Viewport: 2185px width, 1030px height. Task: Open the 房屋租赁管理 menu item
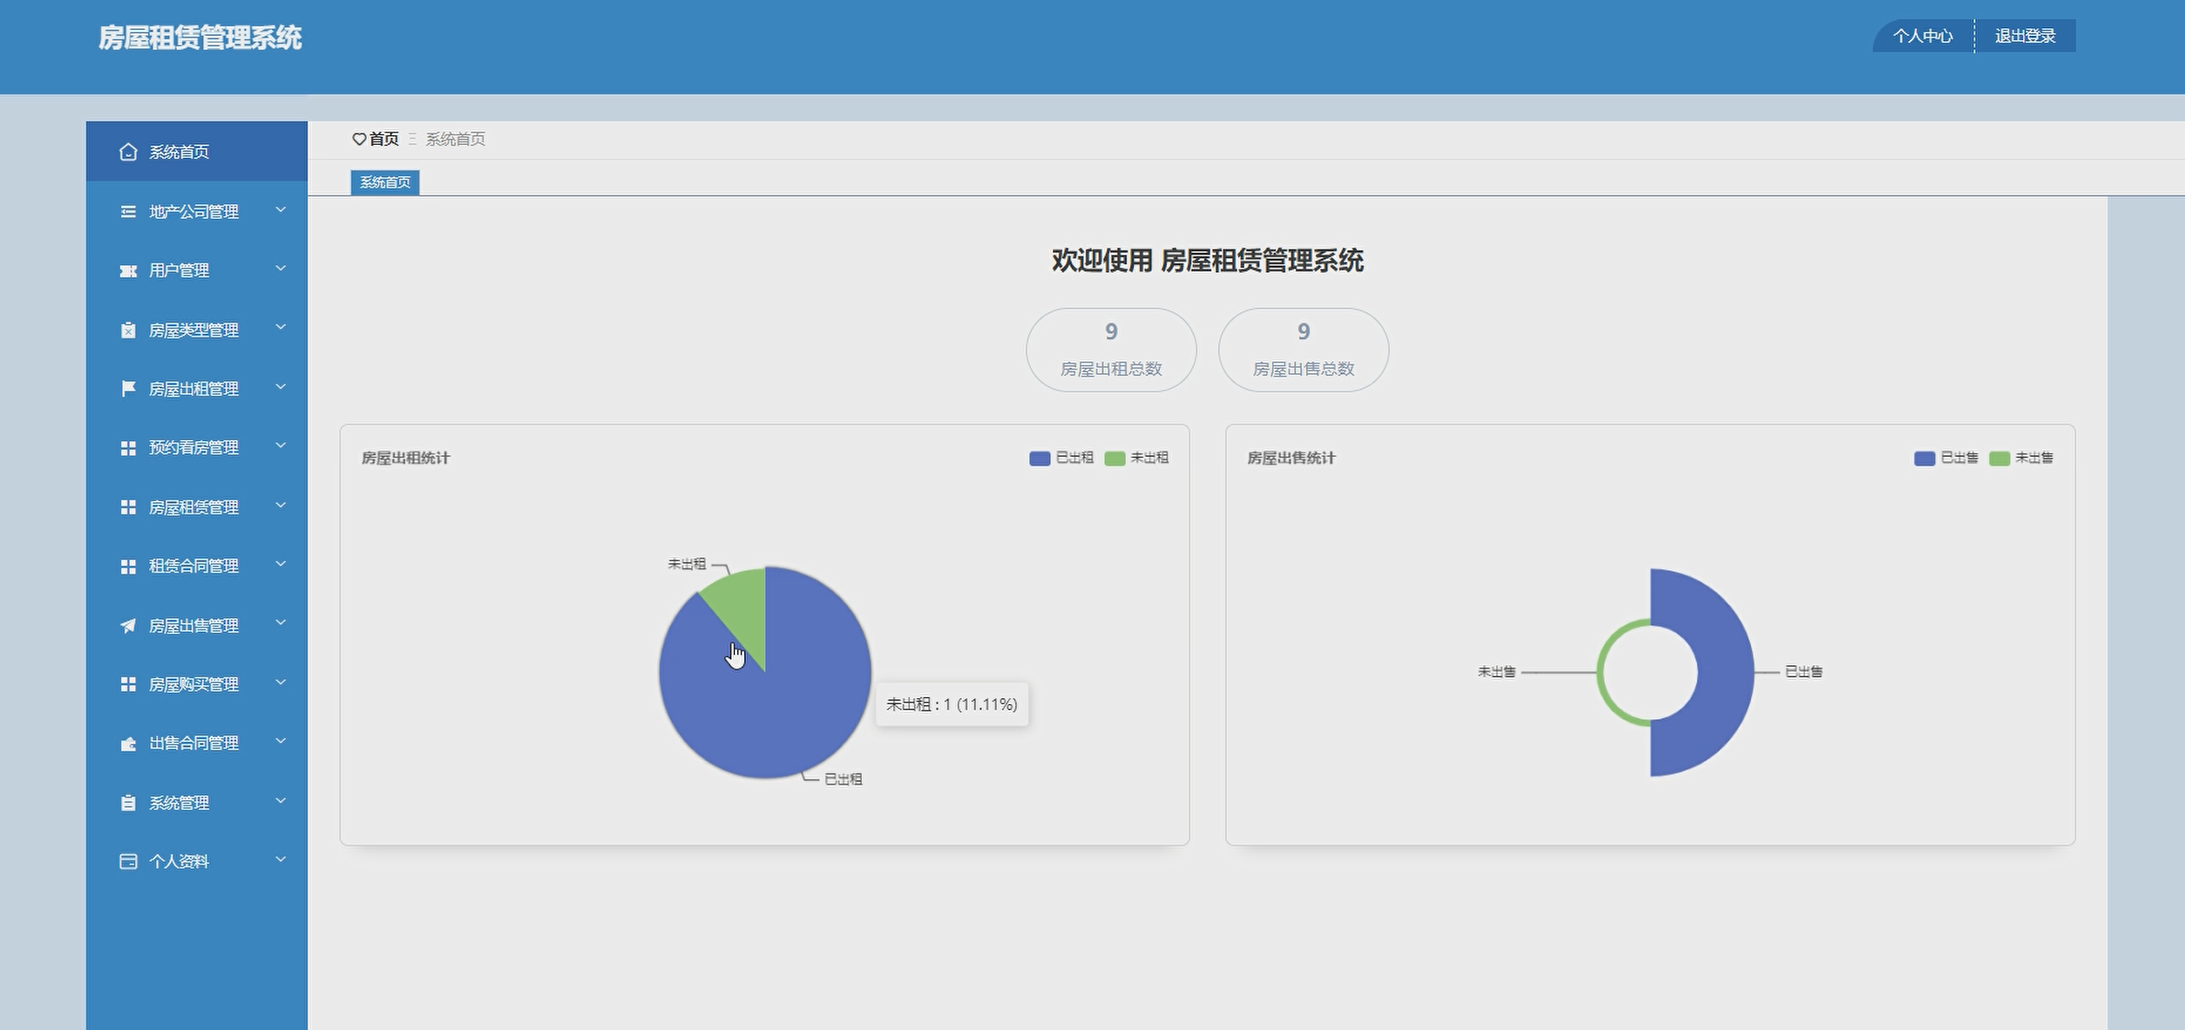pos(196,507)
